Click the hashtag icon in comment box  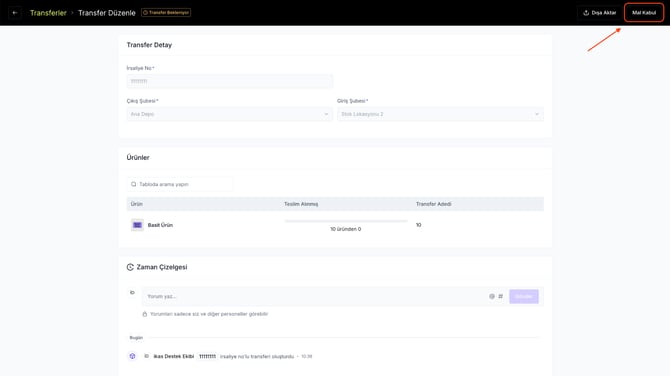500,296
